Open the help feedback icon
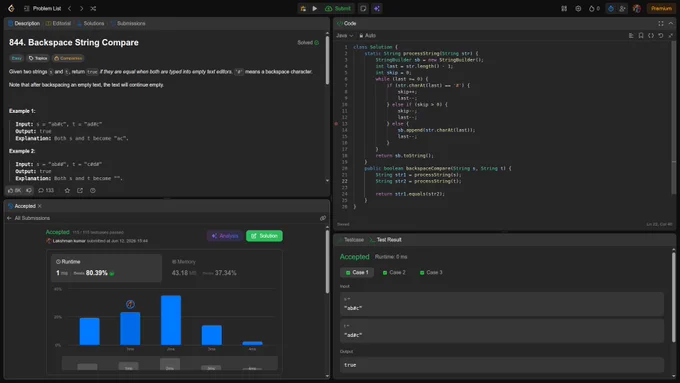 tap(93, 190)
